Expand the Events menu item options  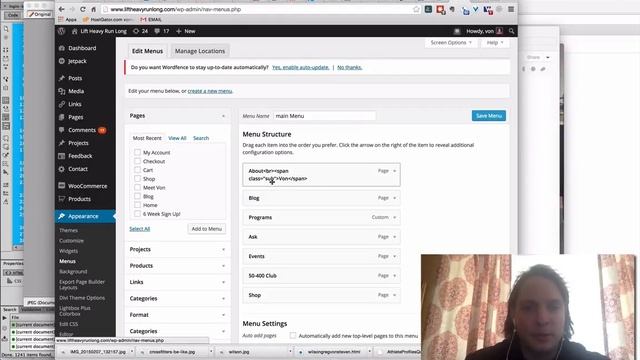click(394, 256)
